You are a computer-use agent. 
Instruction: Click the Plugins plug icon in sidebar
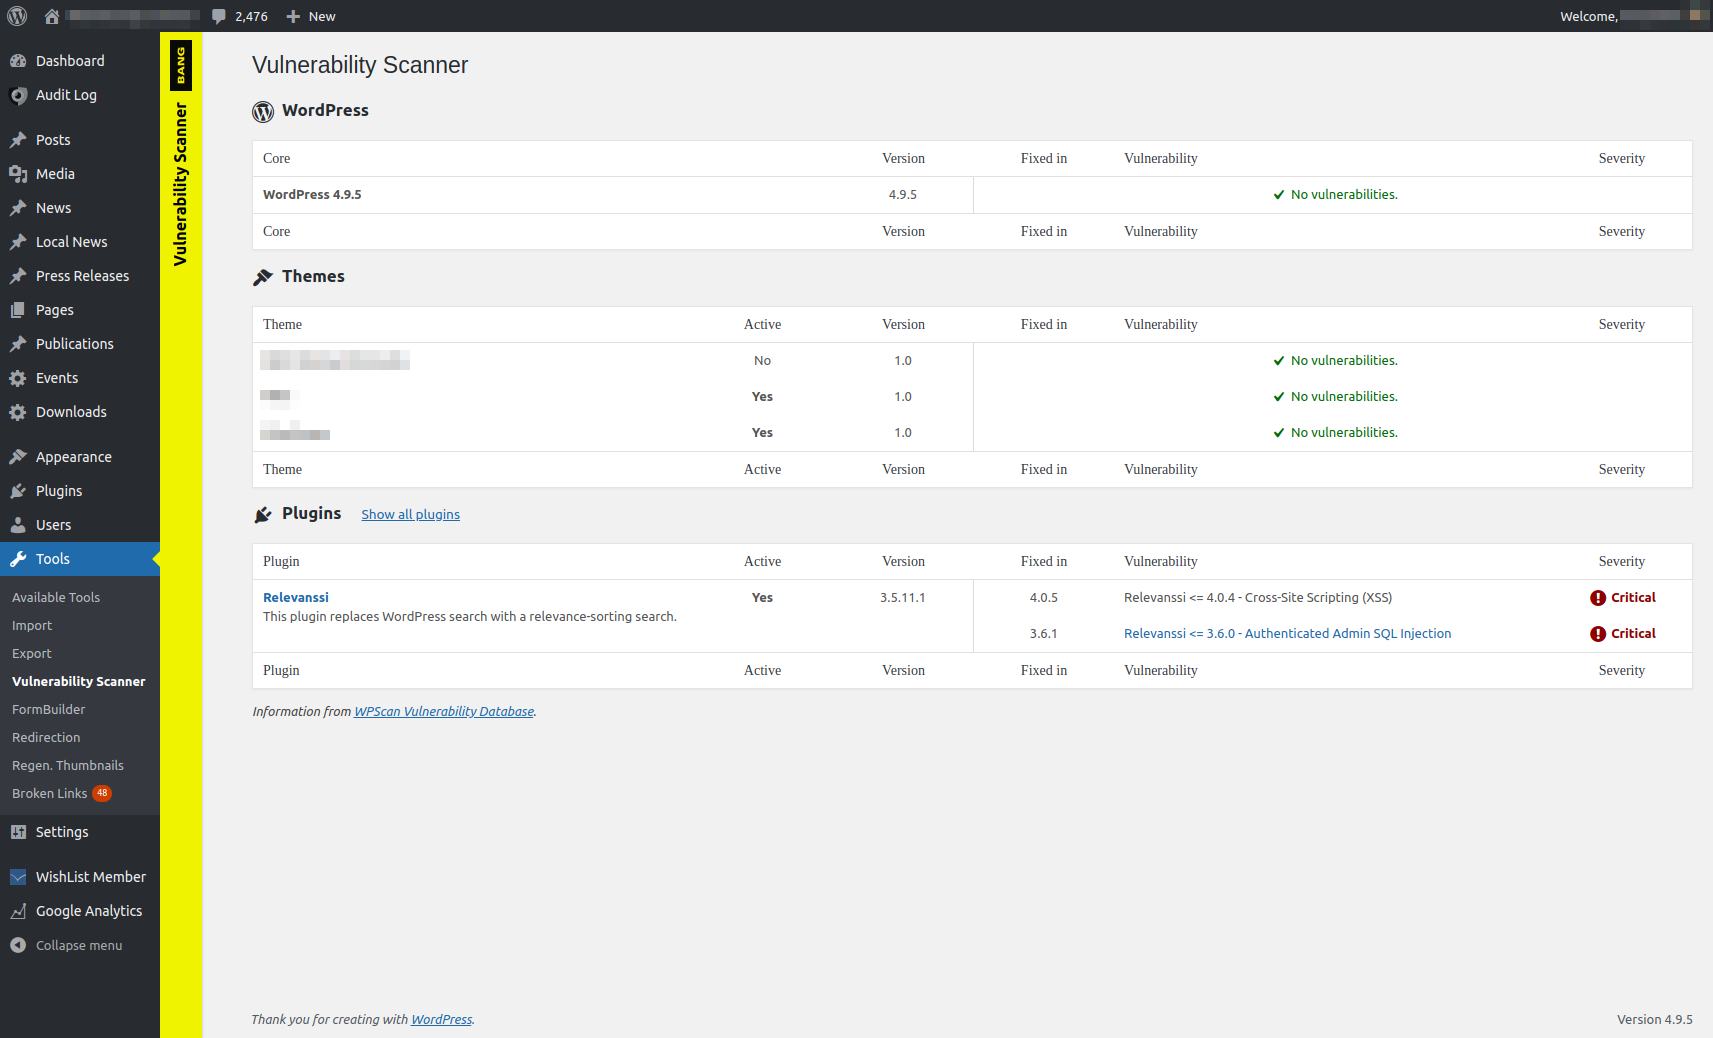pyautogui.click(x=18, y=491)
